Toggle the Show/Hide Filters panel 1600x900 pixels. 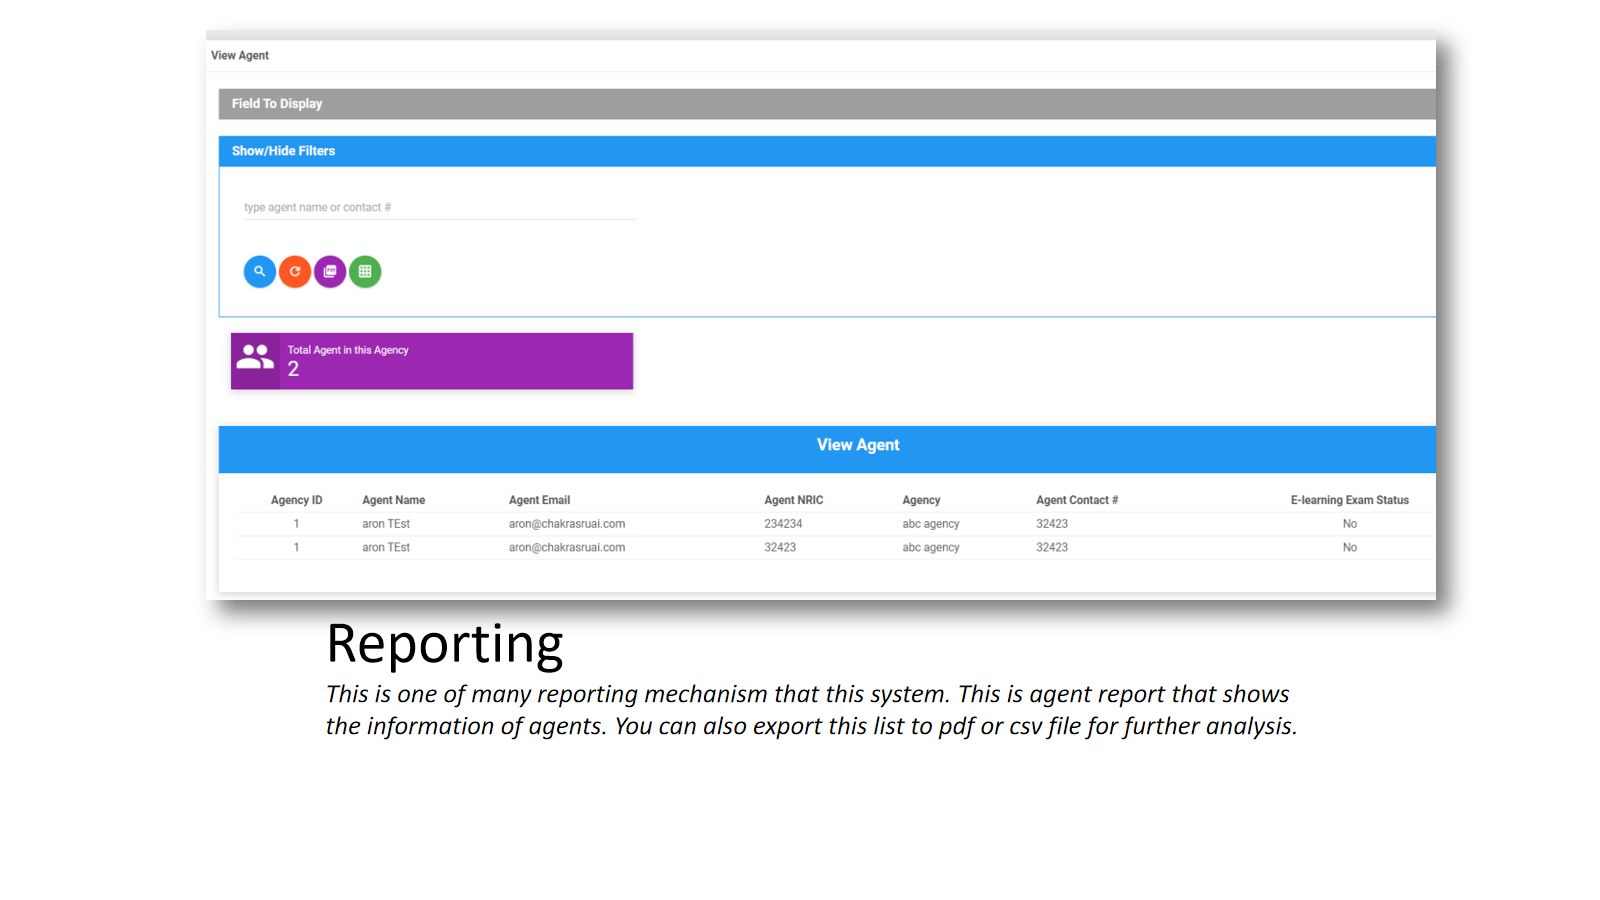[827, 151]
